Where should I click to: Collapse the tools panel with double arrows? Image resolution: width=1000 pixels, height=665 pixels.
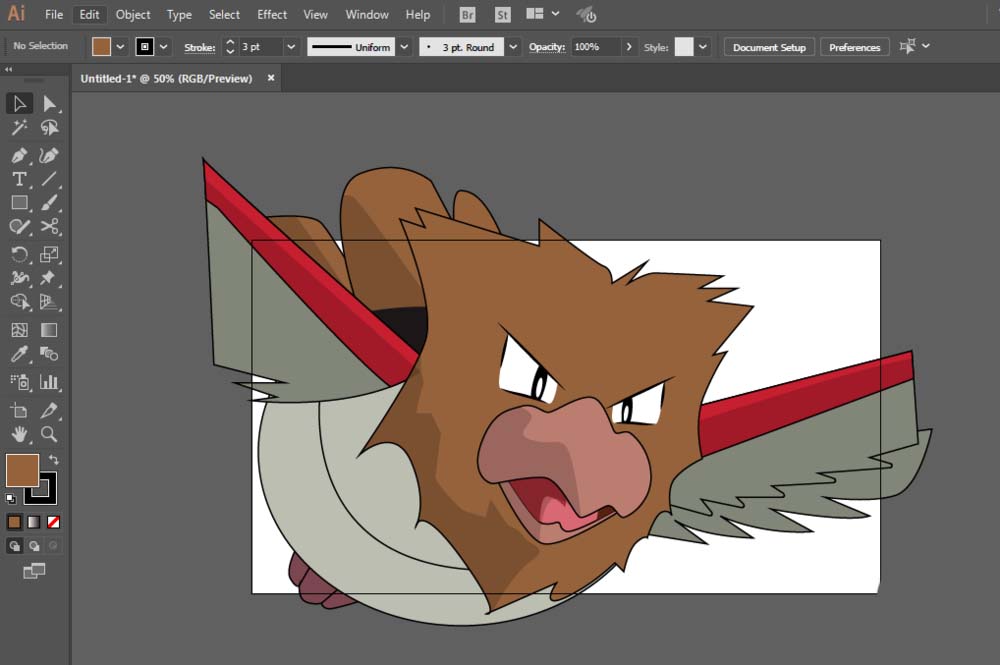(x=8, y=69)
